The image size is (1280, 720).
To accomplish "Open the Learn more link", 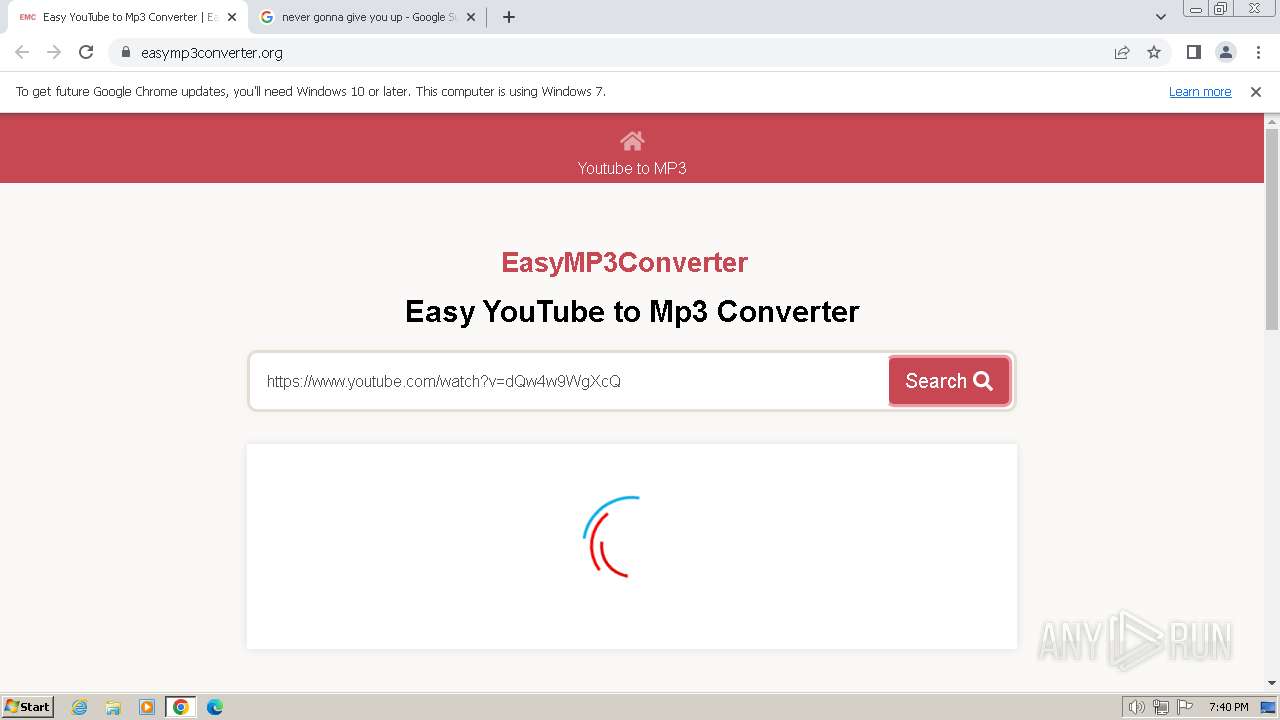I will coord(1200,91).
